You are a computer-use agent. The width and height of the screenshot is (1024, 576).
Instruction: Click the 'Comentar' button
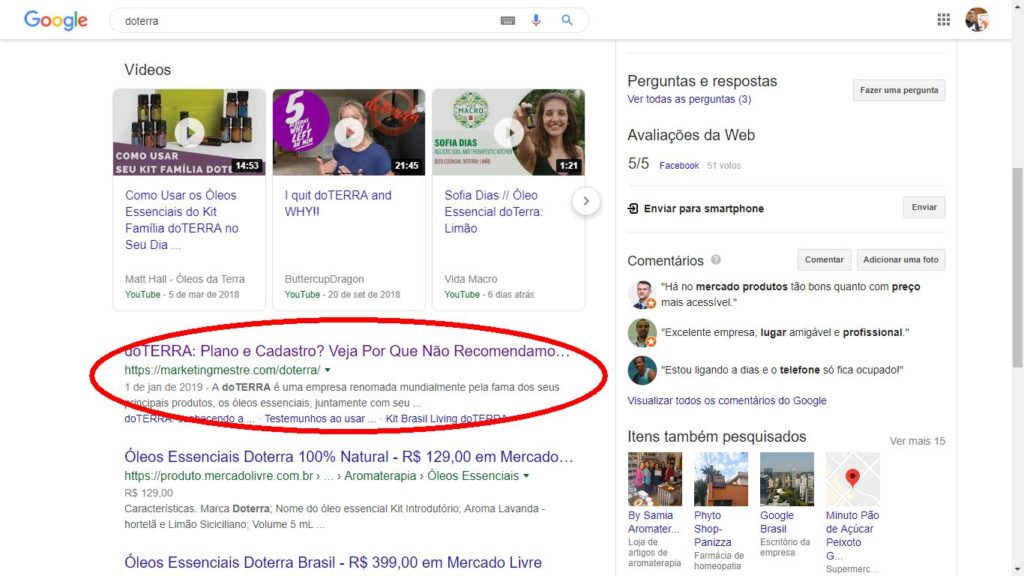click(824, 259)
